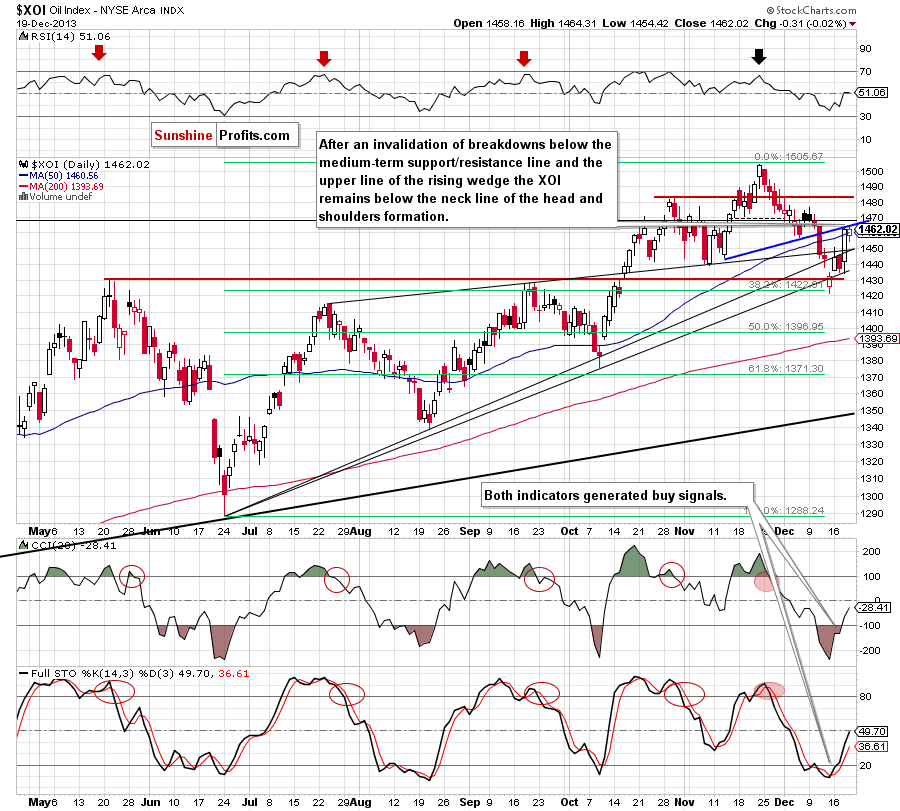Click the 61.8%: 1371.30 Fibonacci label
The height and width of the screenshot is (811, 900).
click(x=786, y=368)
